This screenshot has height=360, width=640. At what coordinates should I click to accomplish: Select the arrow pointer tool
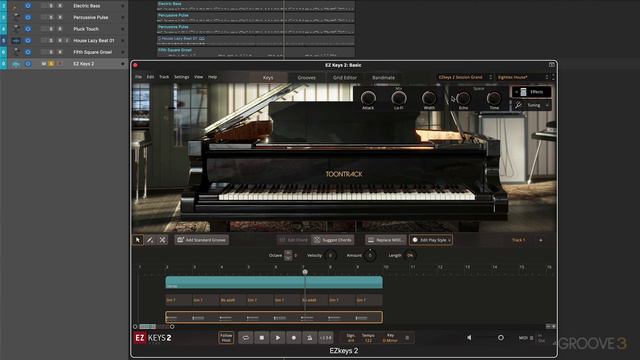[138, 240]
